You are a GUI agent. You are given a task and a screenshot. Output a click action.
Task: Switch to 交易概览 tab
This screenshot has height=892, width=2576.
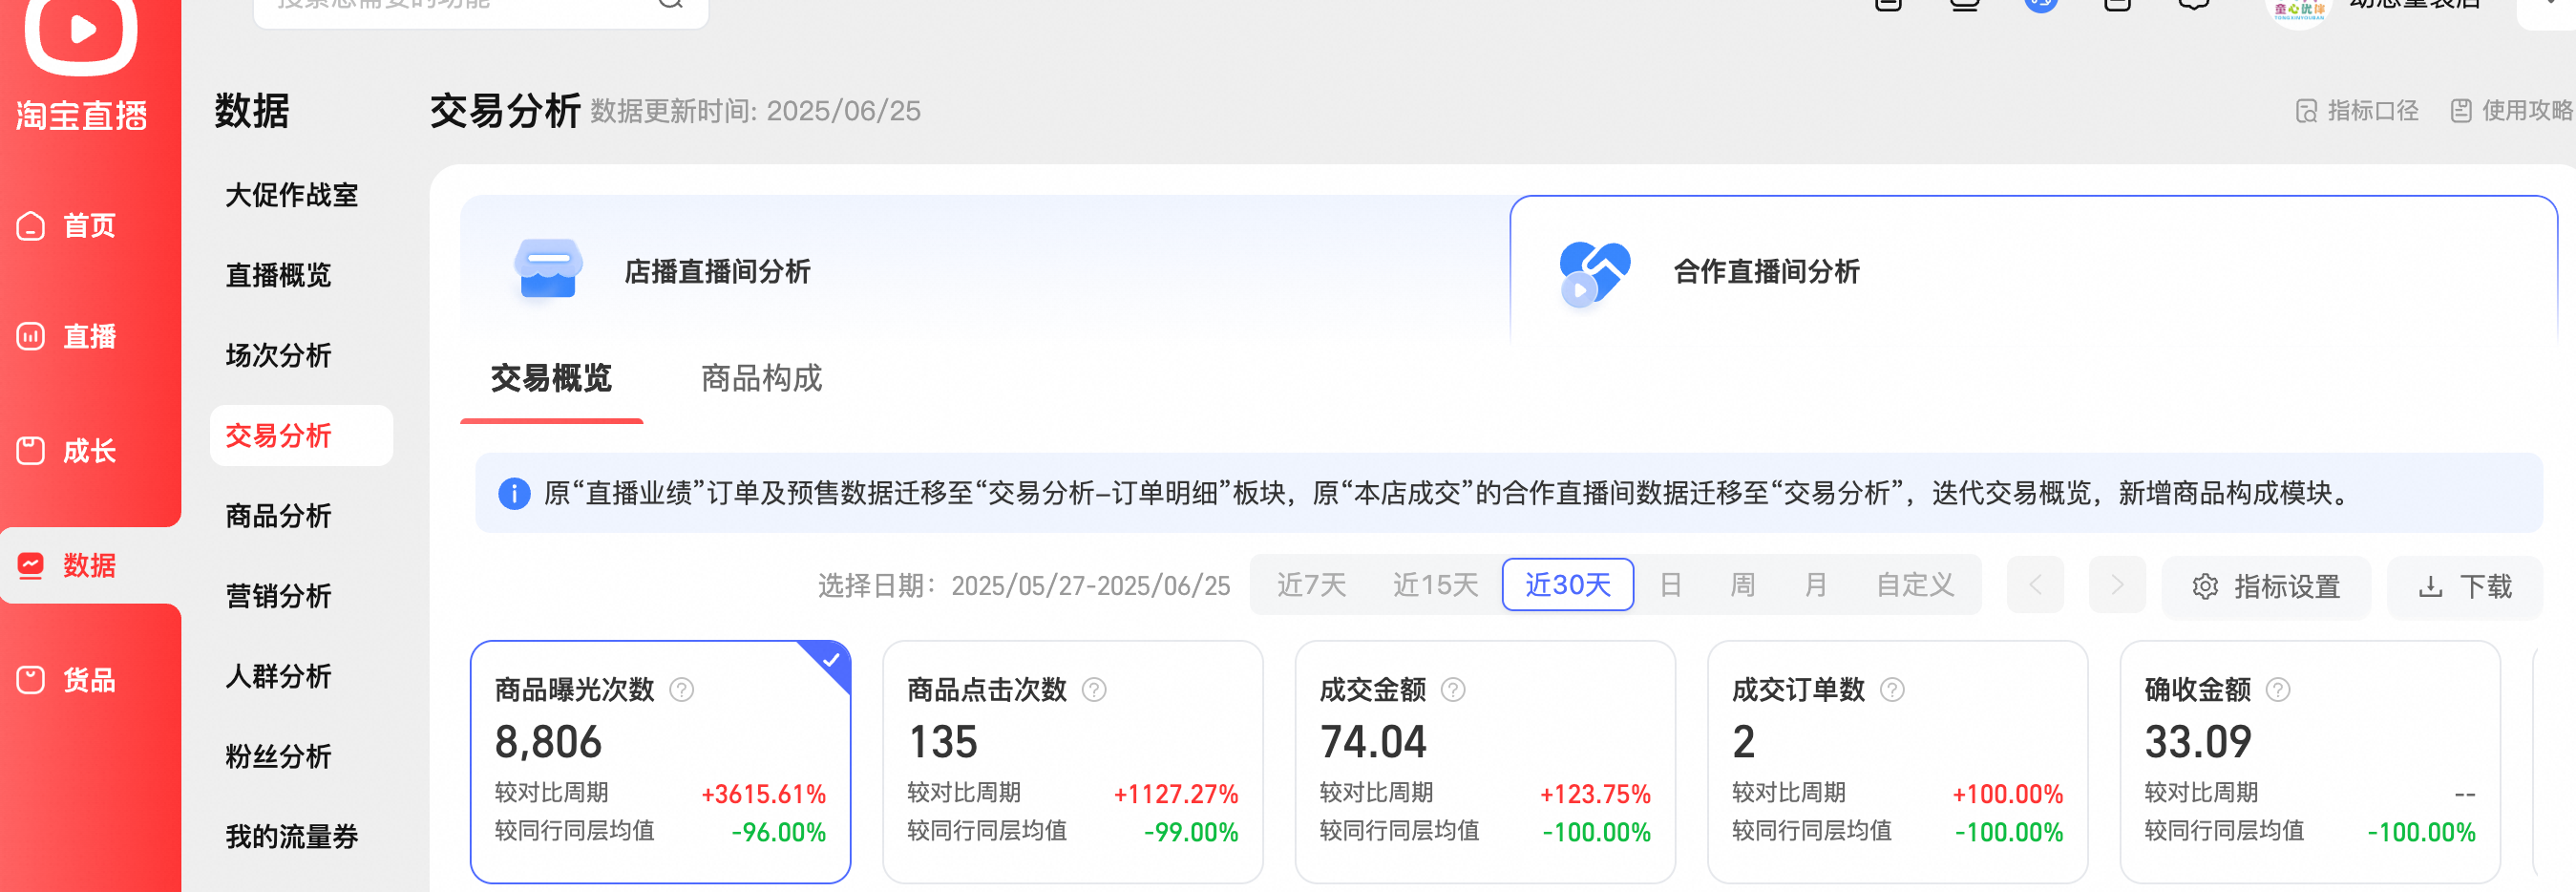tap(551, 379)
